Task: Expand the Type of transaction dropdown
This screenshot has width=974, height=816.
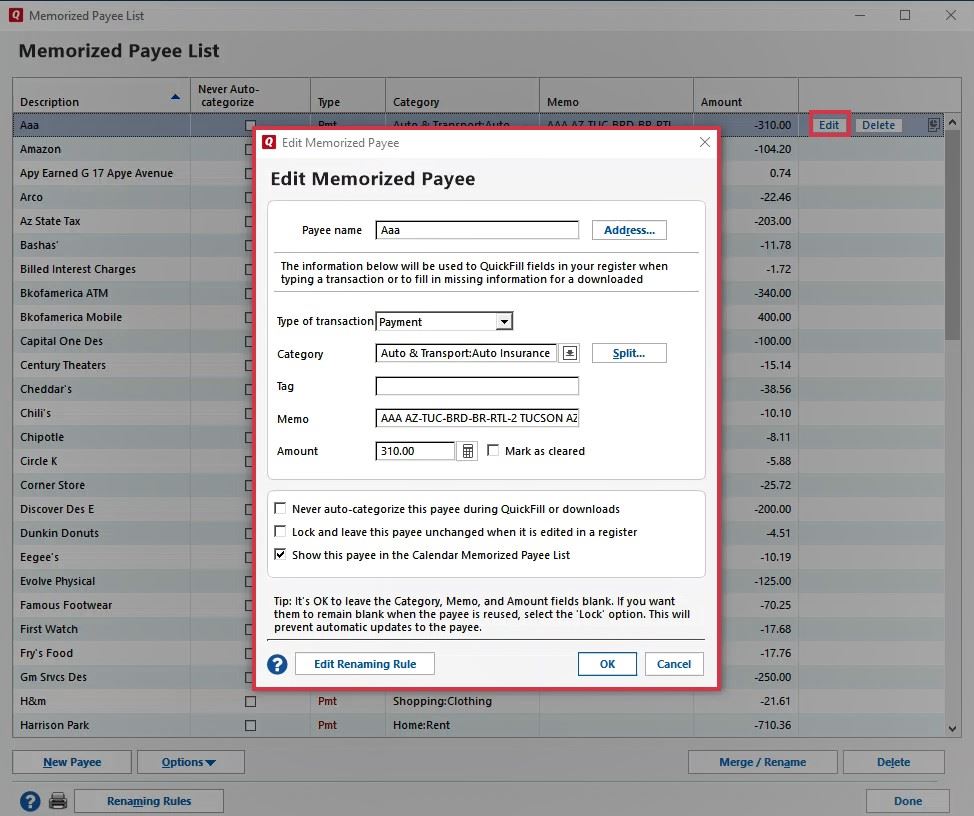Action: 504,322
